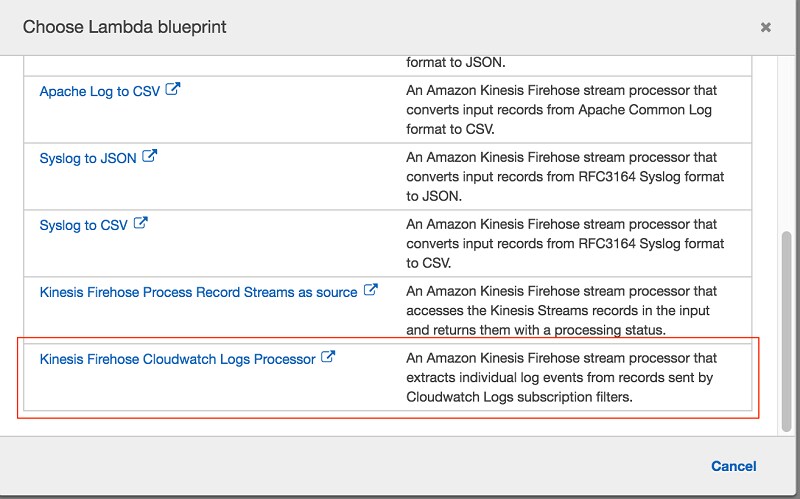800x499 pixels.
Task: Click the RFC3164 Syslog to CSV description text
Action: pos(565,243)
